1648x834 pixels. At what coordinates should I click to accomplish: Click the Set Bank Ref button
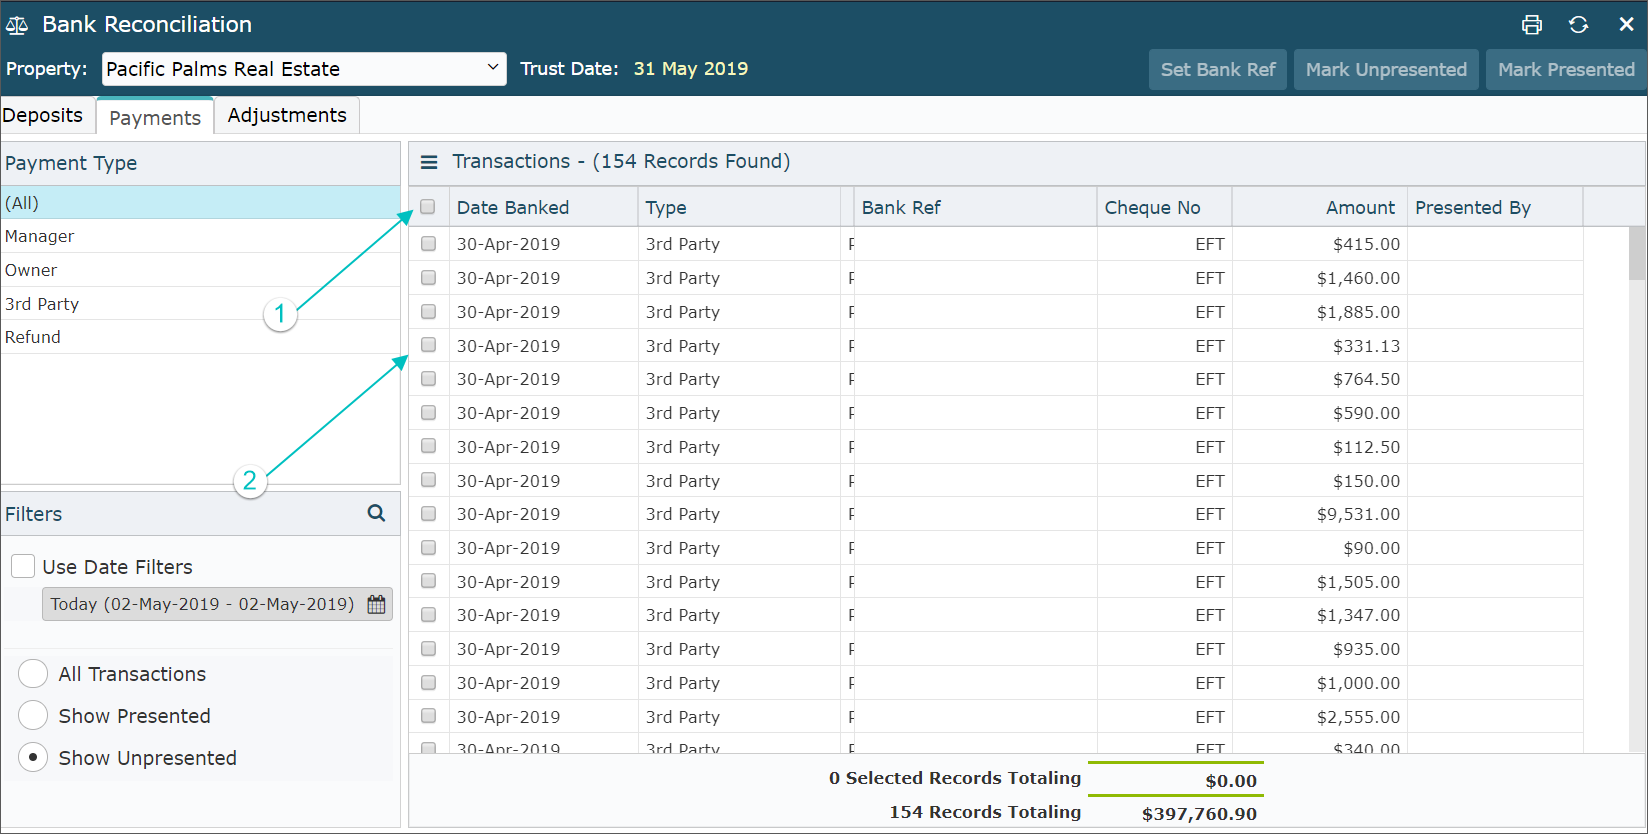pos(1217,70)
